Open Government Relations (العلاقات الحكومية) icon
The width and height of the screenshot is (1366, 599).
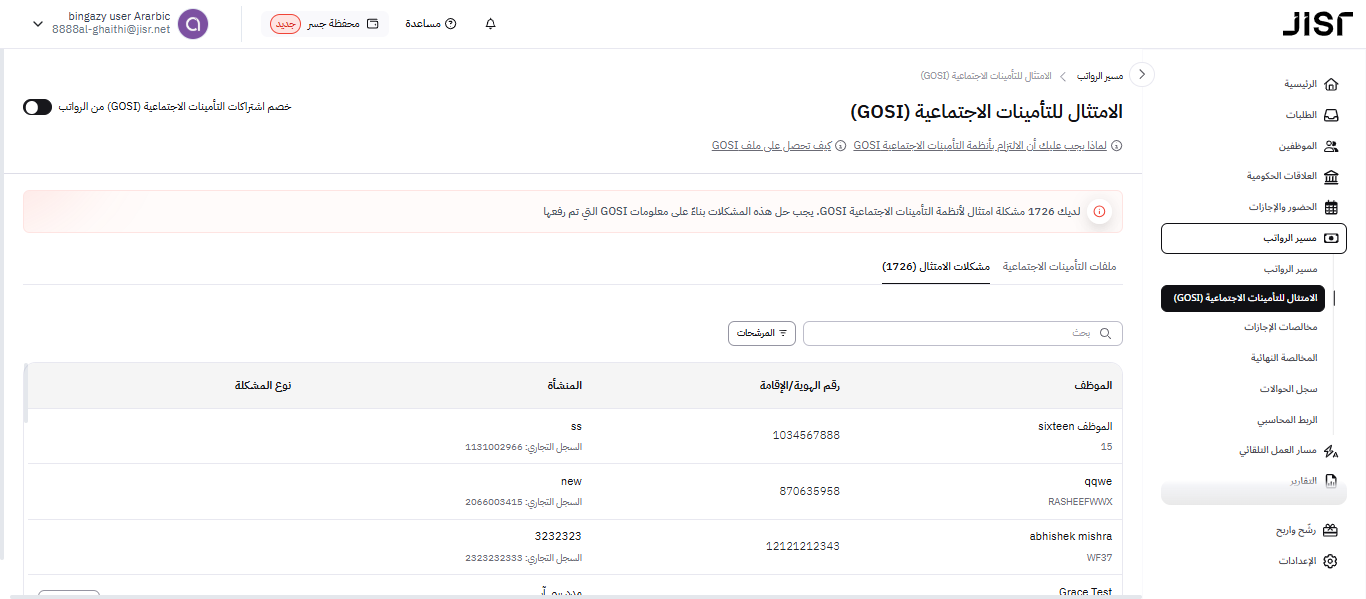click(x=1330, y=177)
